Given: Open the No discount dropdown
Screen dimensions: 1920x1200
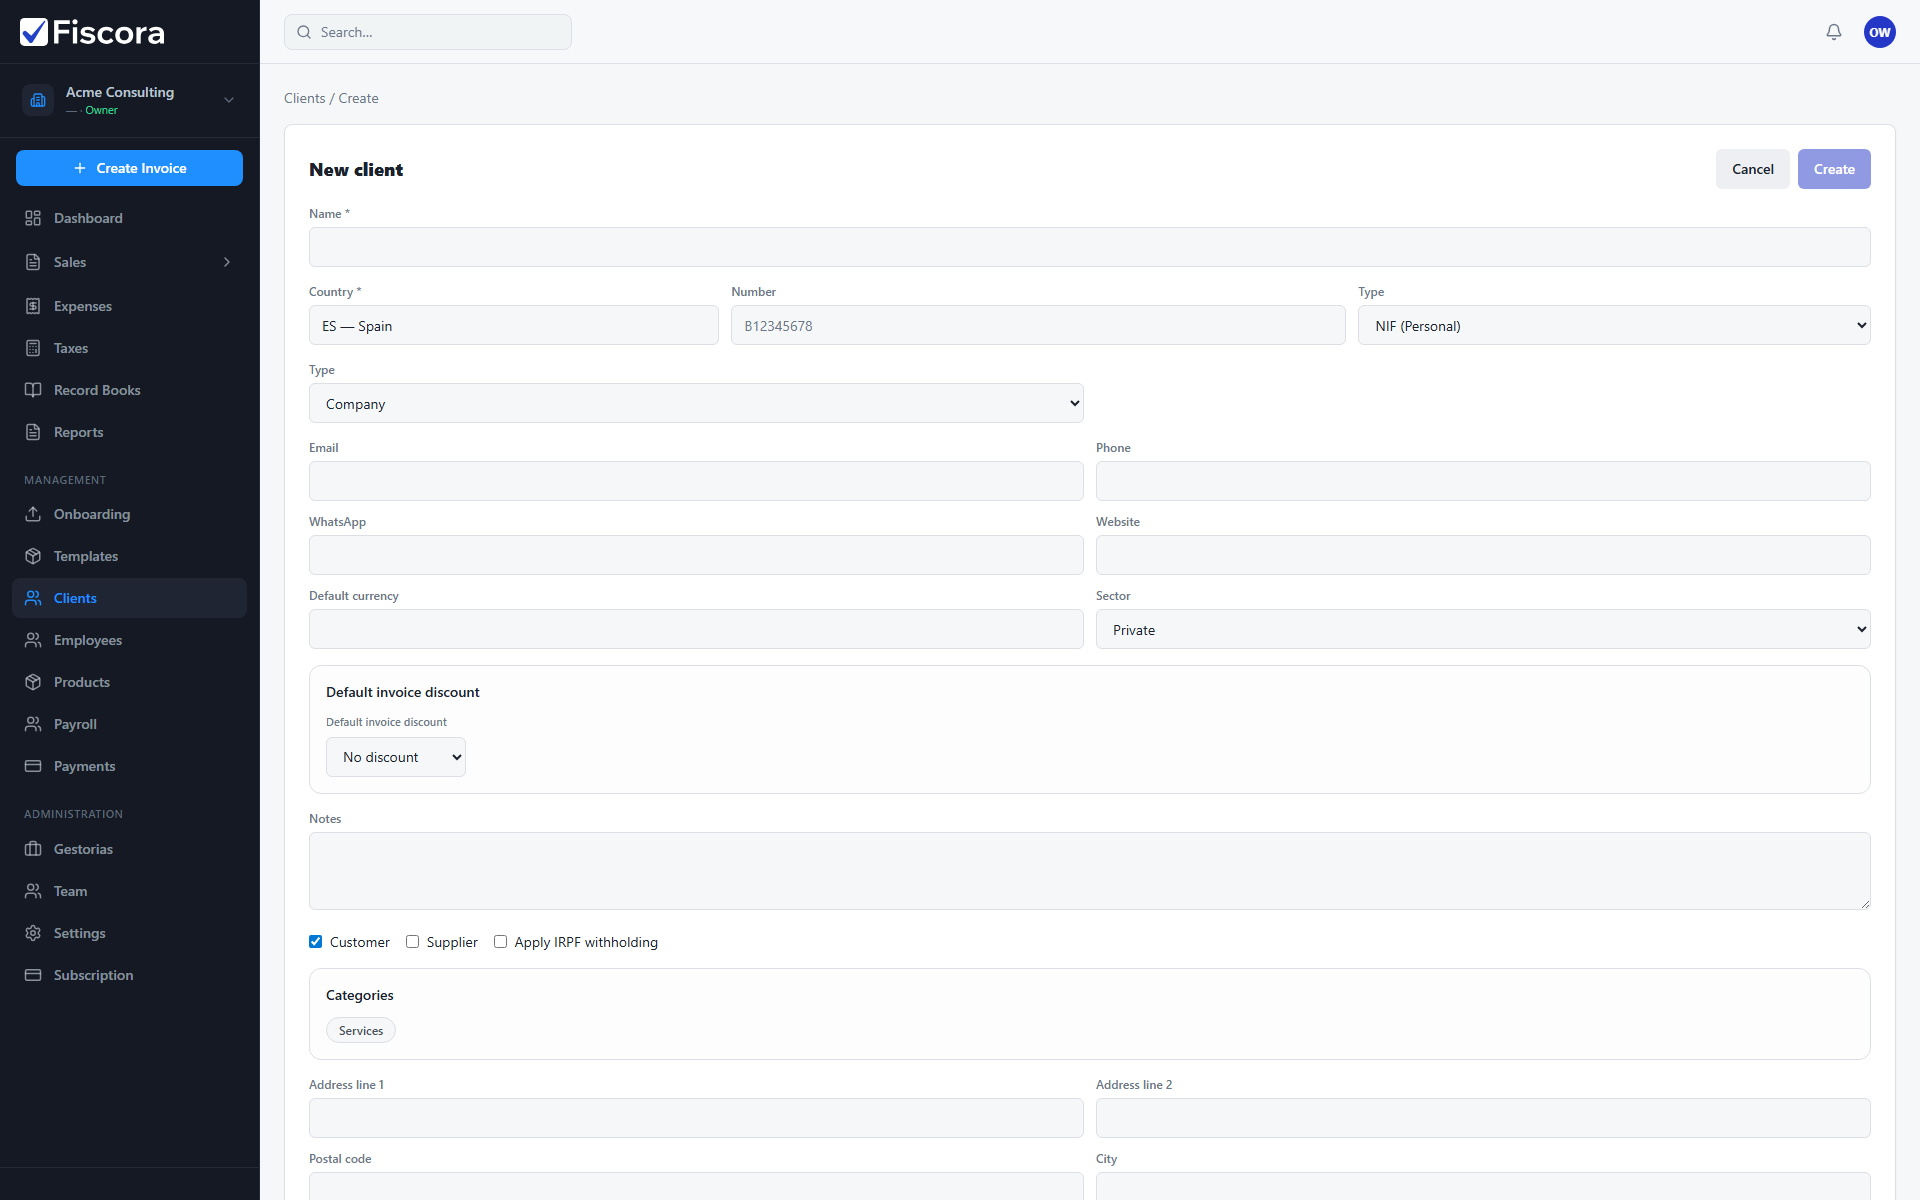Looking at the screenshot, I should [x=396, y=757].
